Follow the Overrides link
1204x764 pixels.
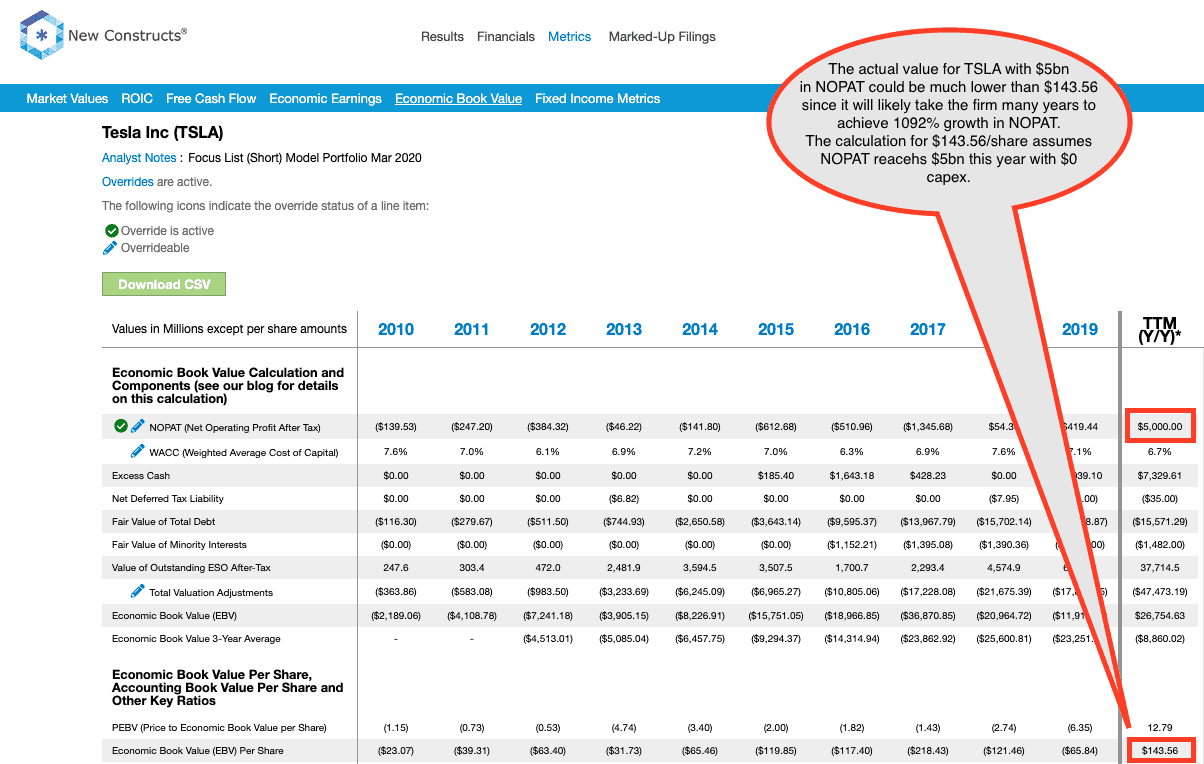[x=128, y=182]
